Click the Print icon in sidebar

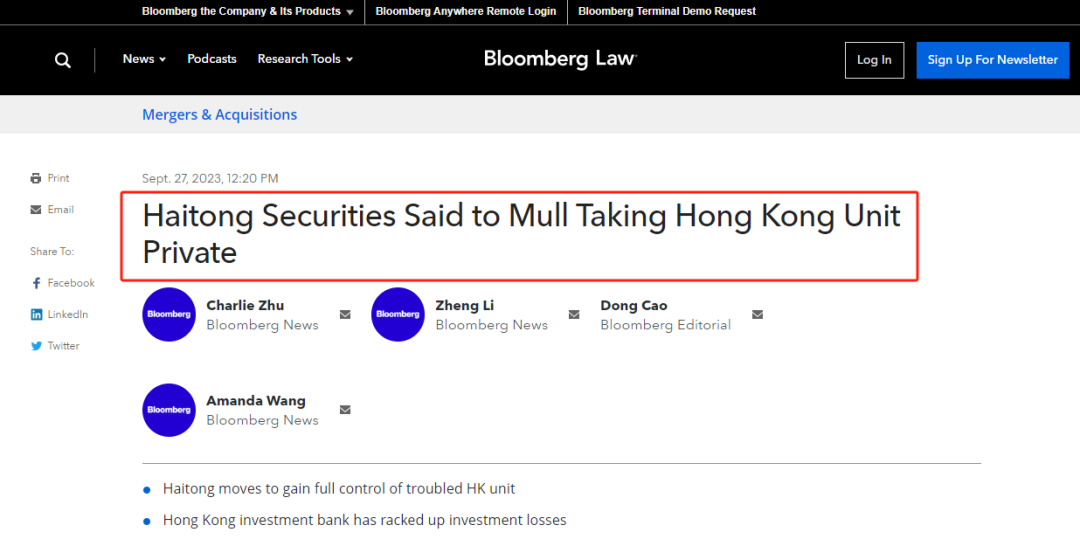pyautogui.click(x=36, y=178)
